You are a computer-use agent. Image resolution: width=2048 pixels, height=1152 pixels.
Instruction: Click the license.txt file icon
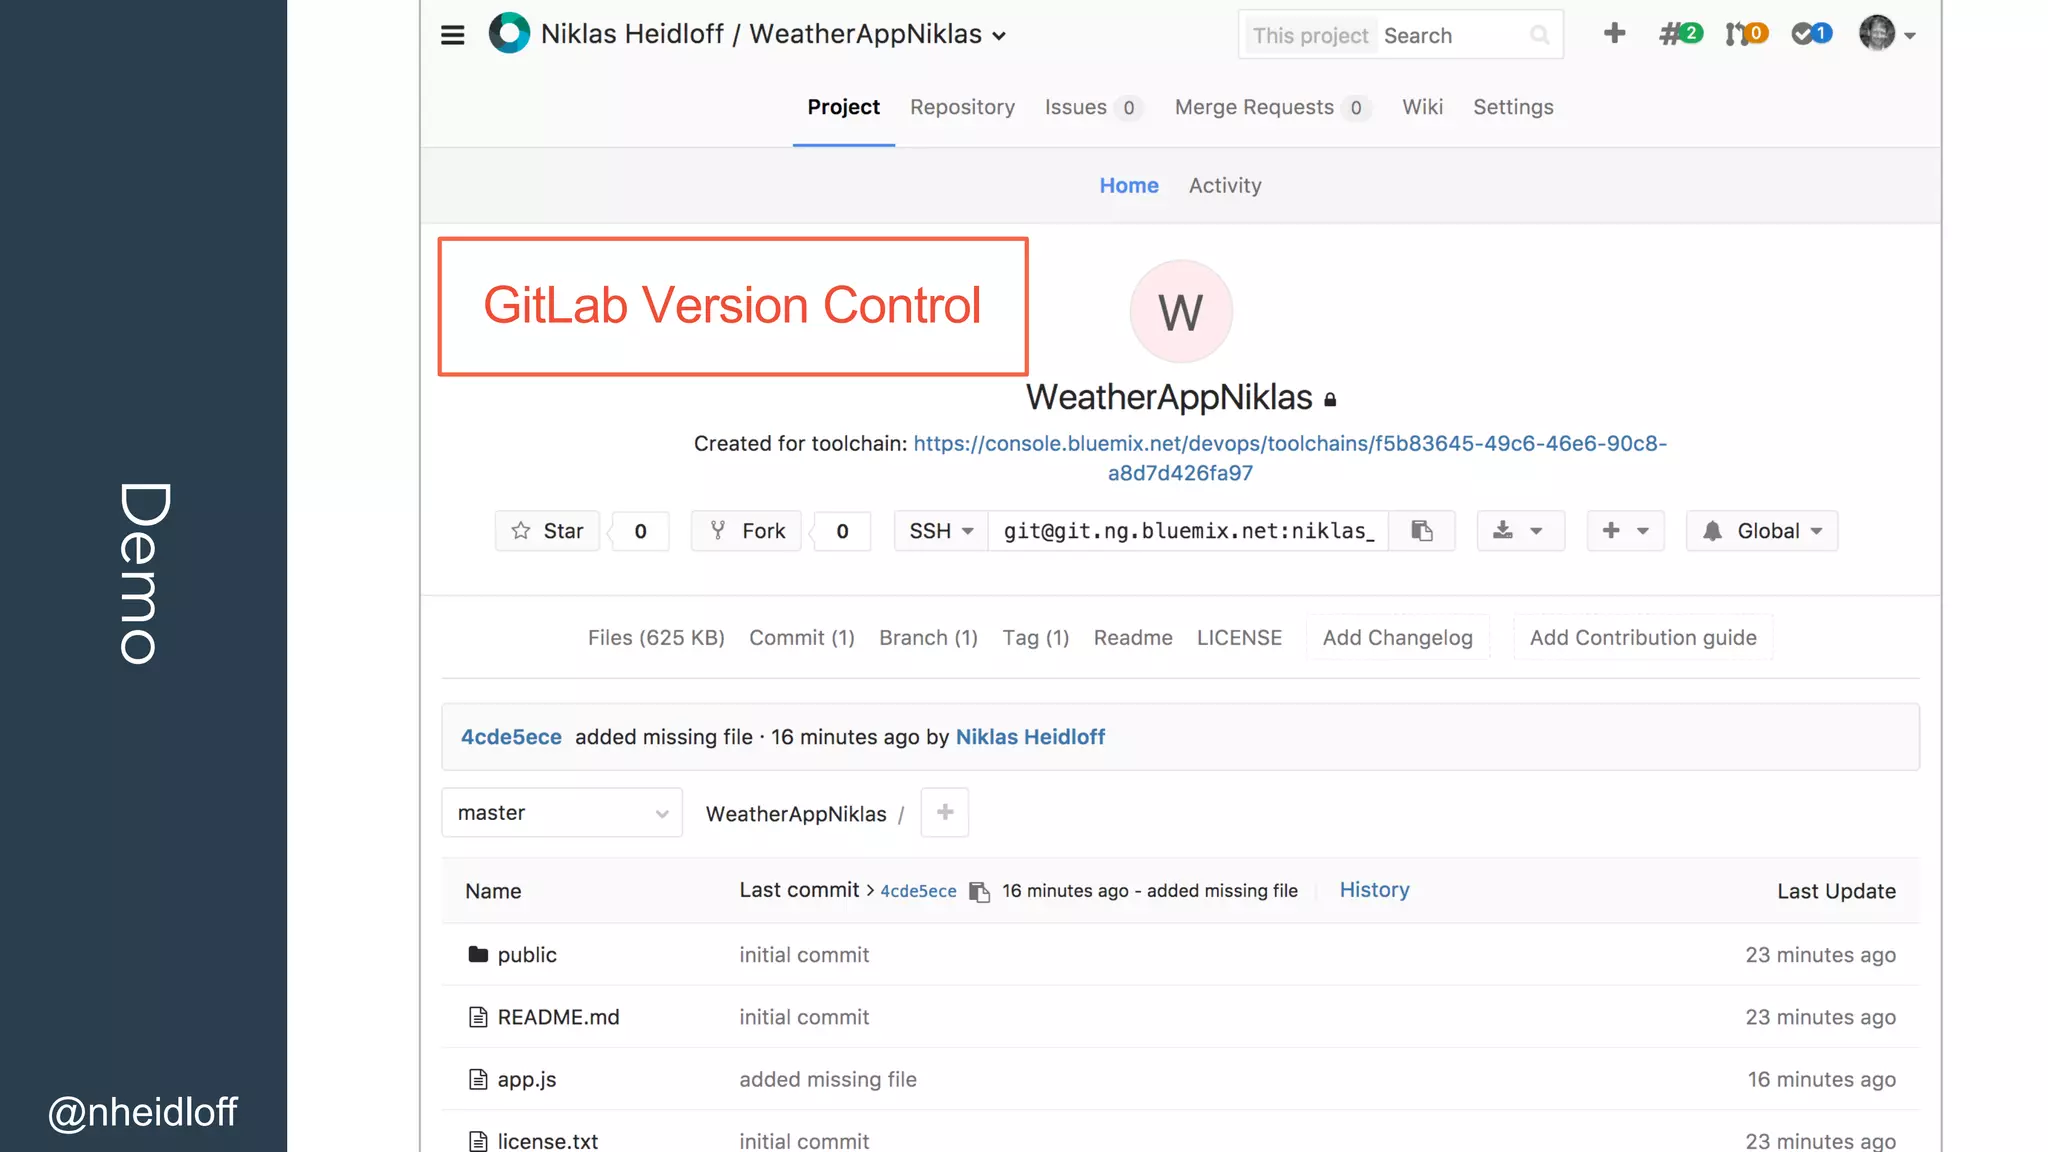(x=478, y=1141)
